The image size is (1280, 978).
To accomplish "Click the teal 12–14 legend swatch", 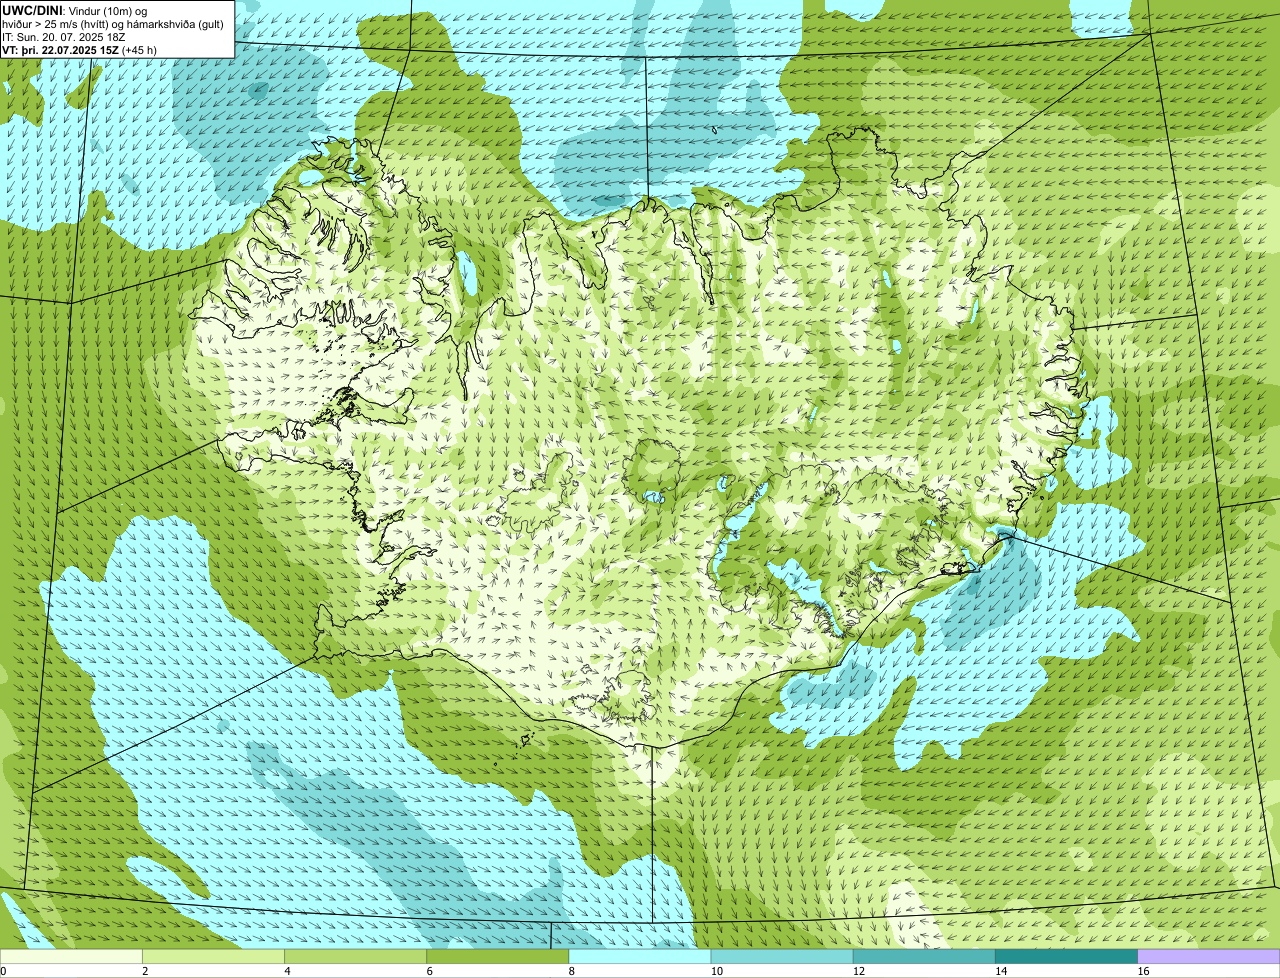I will [924, 957].
